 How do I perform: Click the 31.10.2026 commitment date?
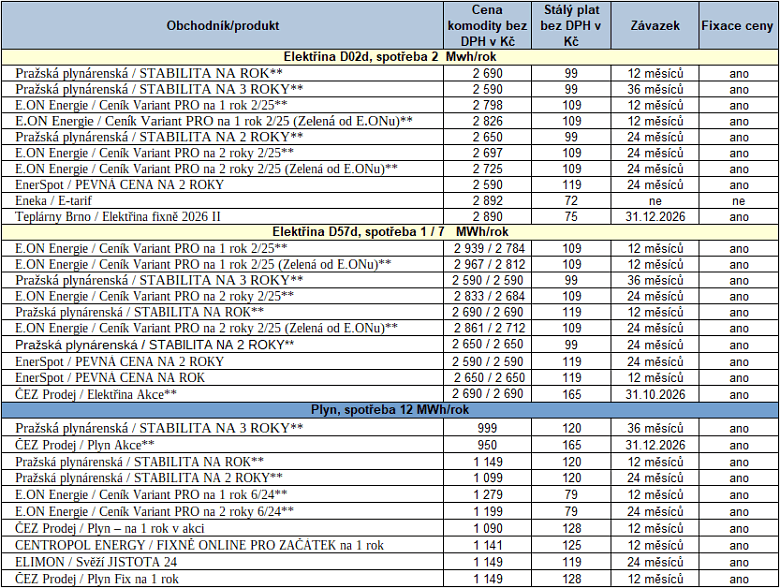655,394
